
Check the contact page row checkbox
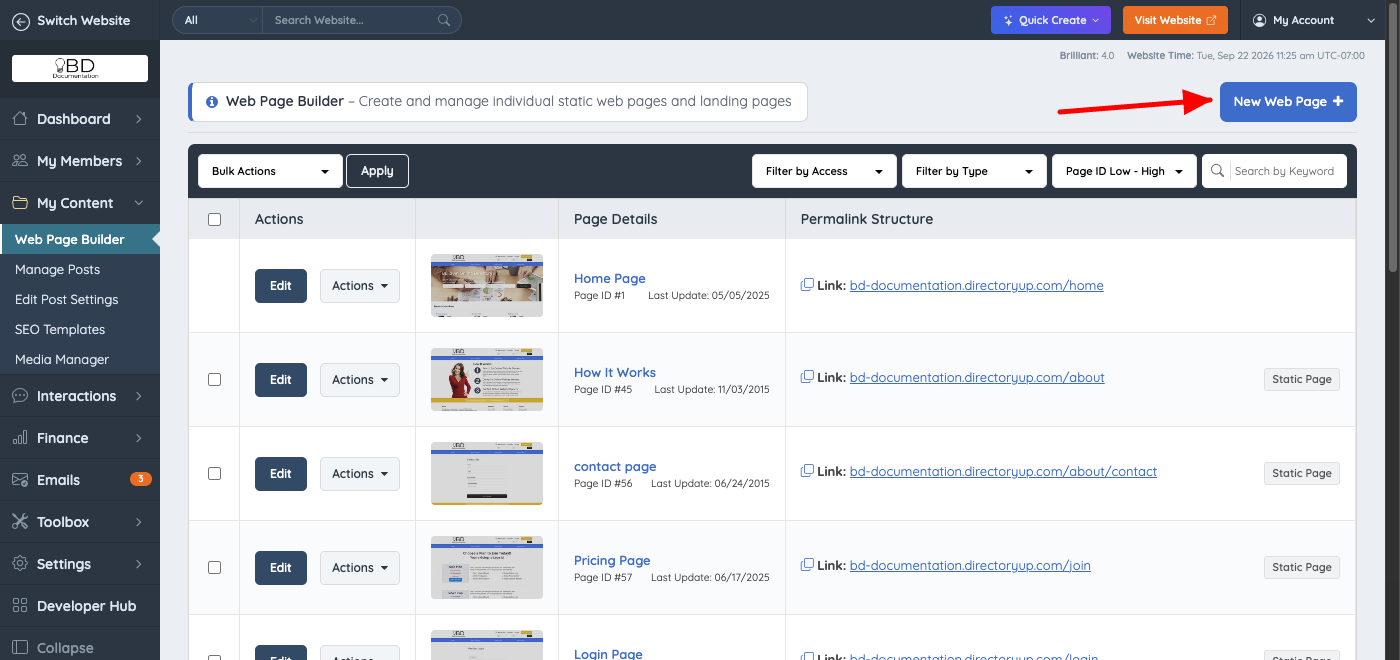pos(214,473)
